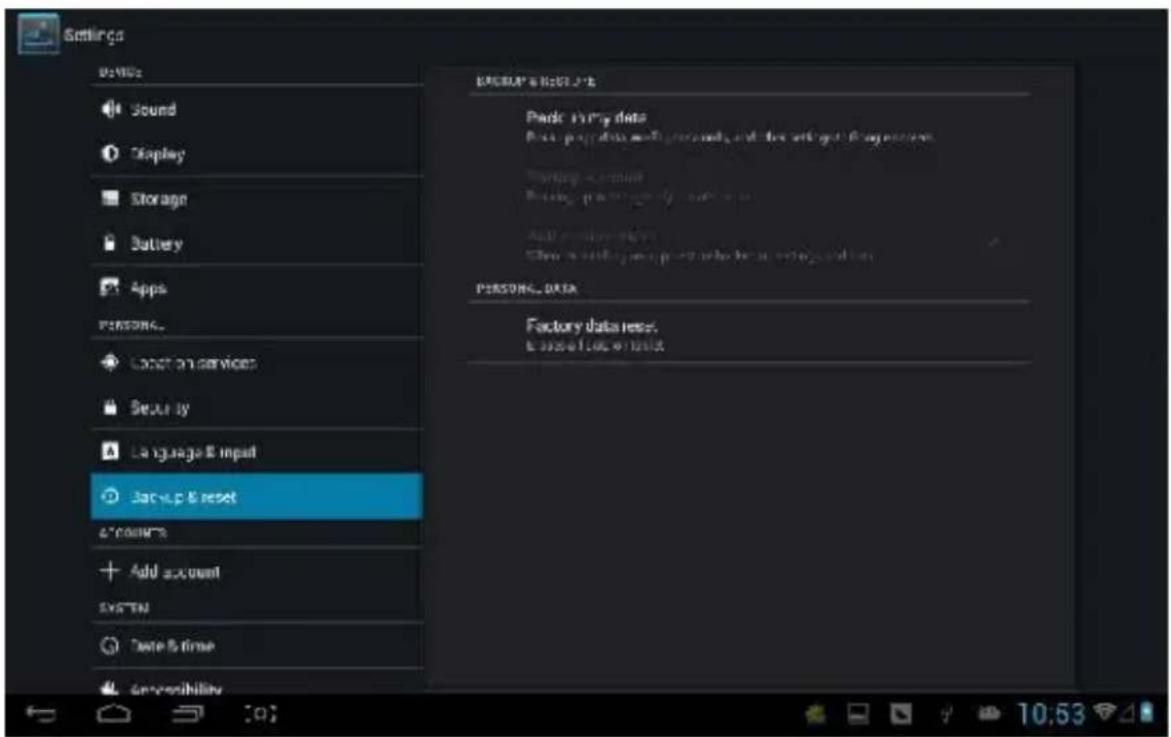Click the Settings app icon in header

point(39,34)
